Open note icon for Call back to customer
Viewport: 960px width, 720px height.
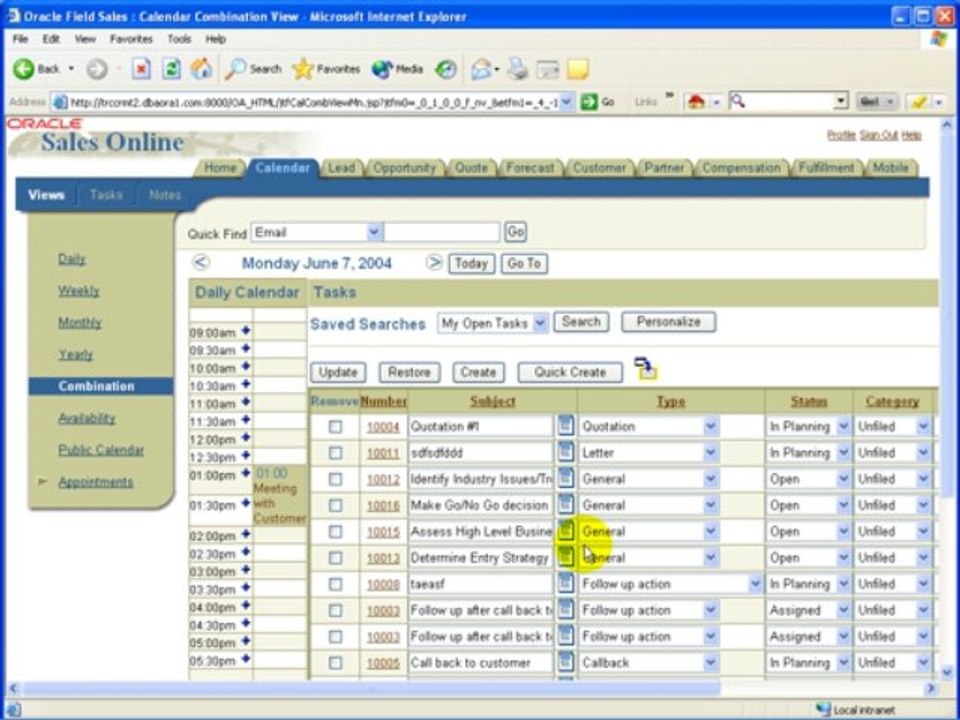[566, 662]
